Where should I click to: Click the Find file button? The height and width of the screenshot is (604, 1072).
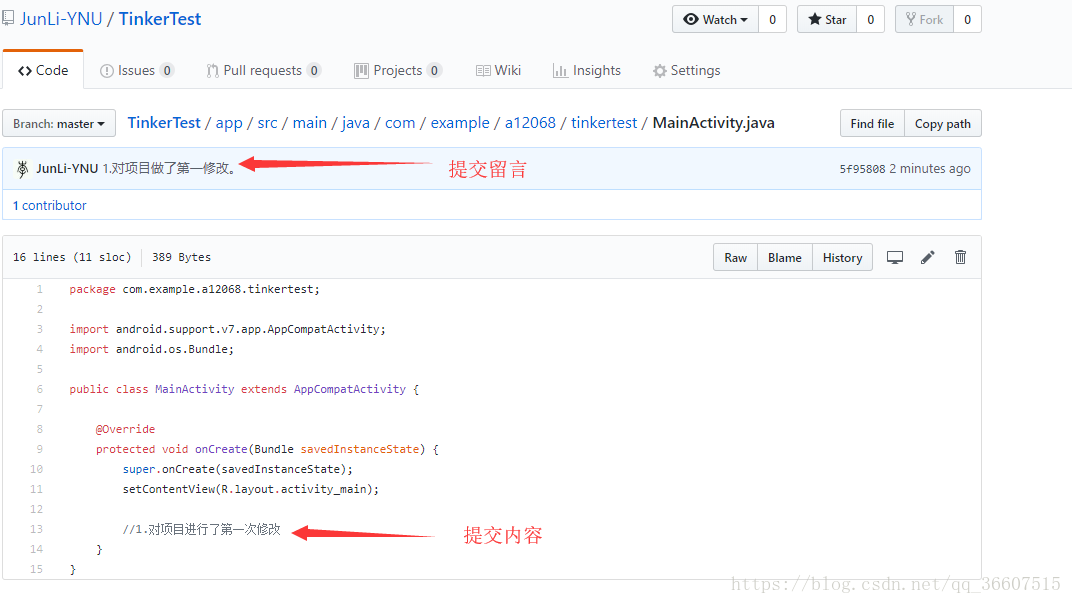pos(872,124)
